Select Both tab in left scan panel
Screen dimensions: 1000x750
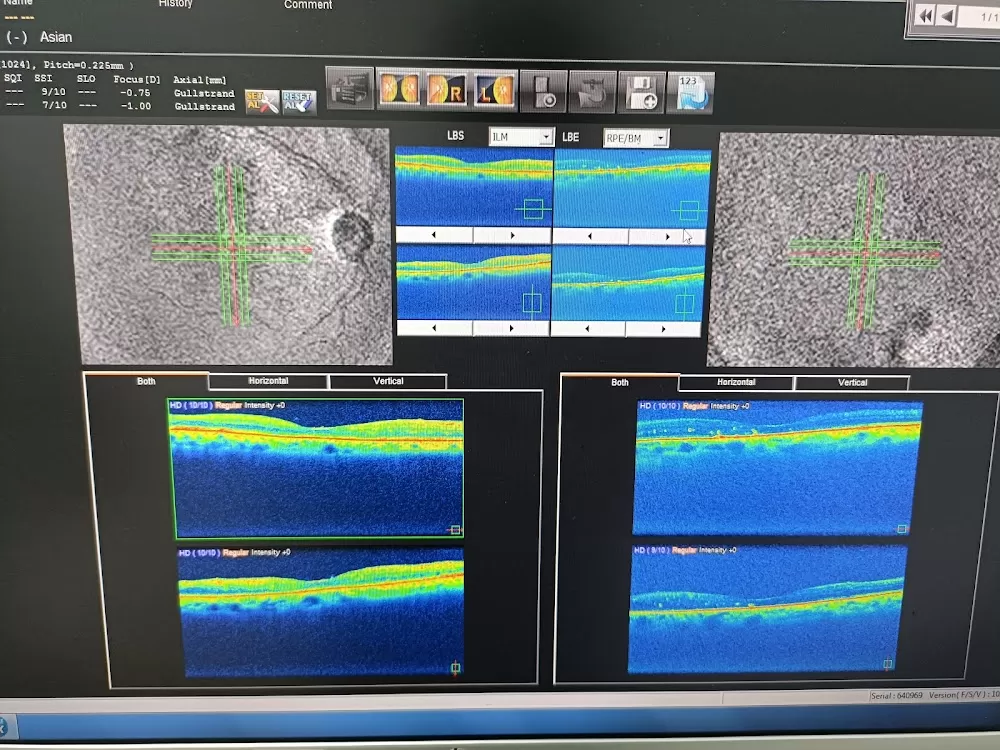point(146,381)
